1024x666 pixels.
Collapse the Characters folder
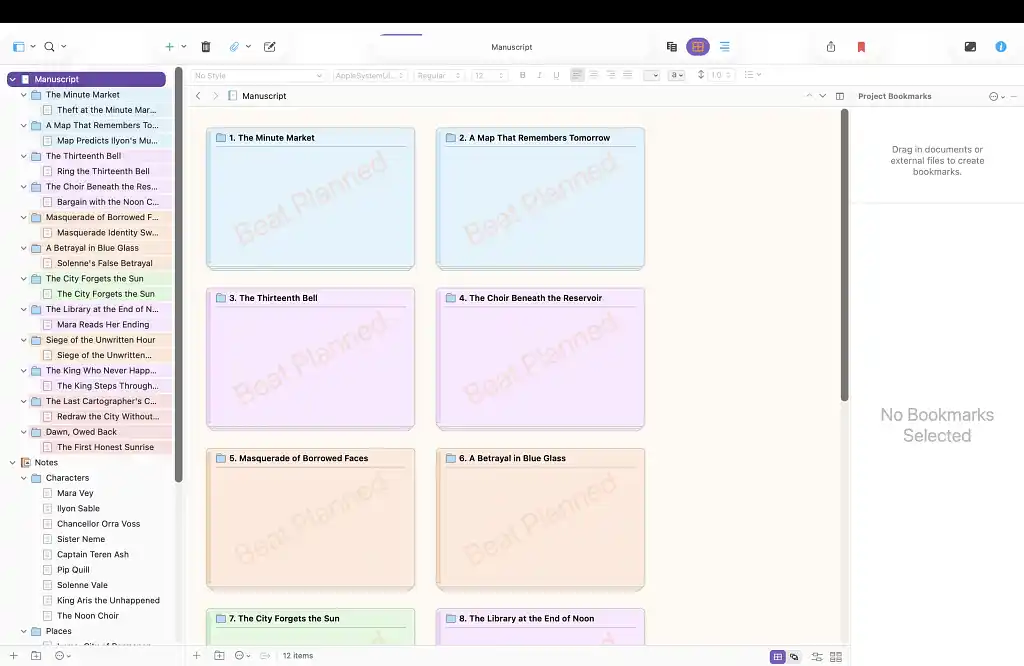tap(24, 478)
